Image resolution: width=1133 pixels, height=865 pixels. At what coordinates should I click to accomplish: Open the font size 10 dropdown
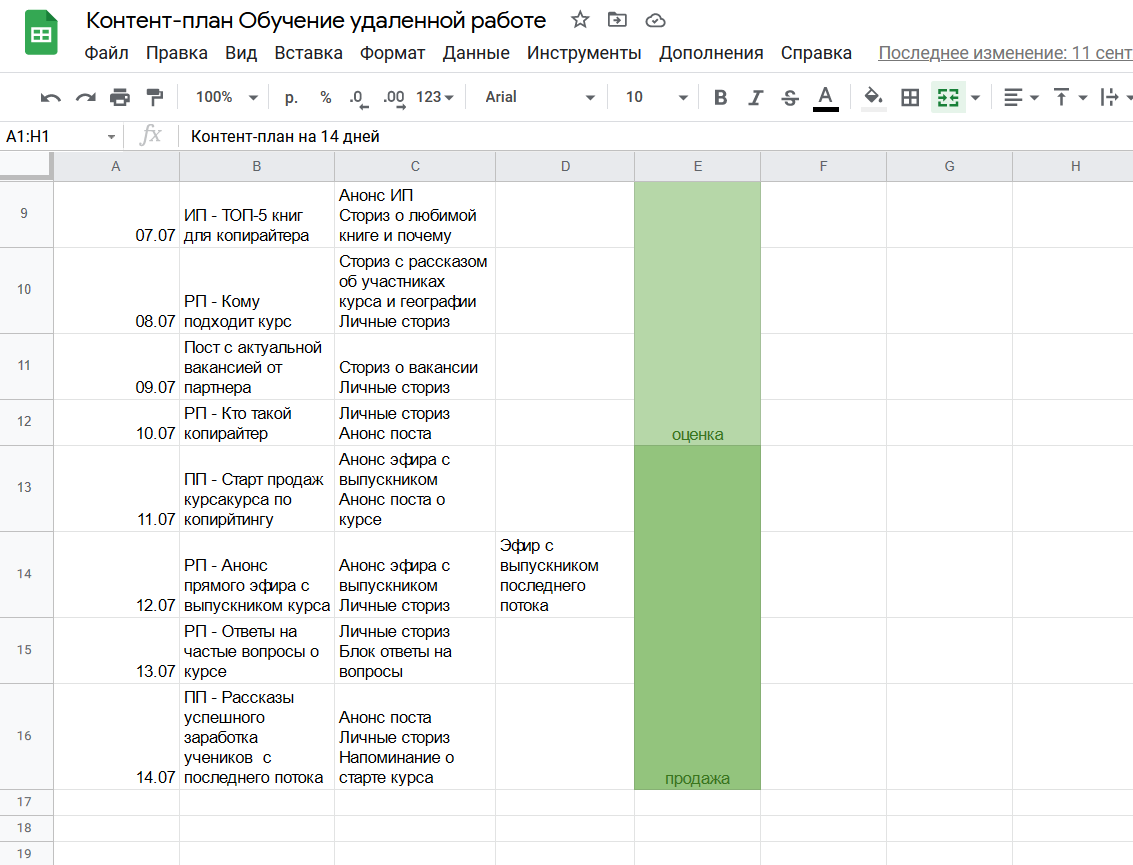(x=656, y=97)
